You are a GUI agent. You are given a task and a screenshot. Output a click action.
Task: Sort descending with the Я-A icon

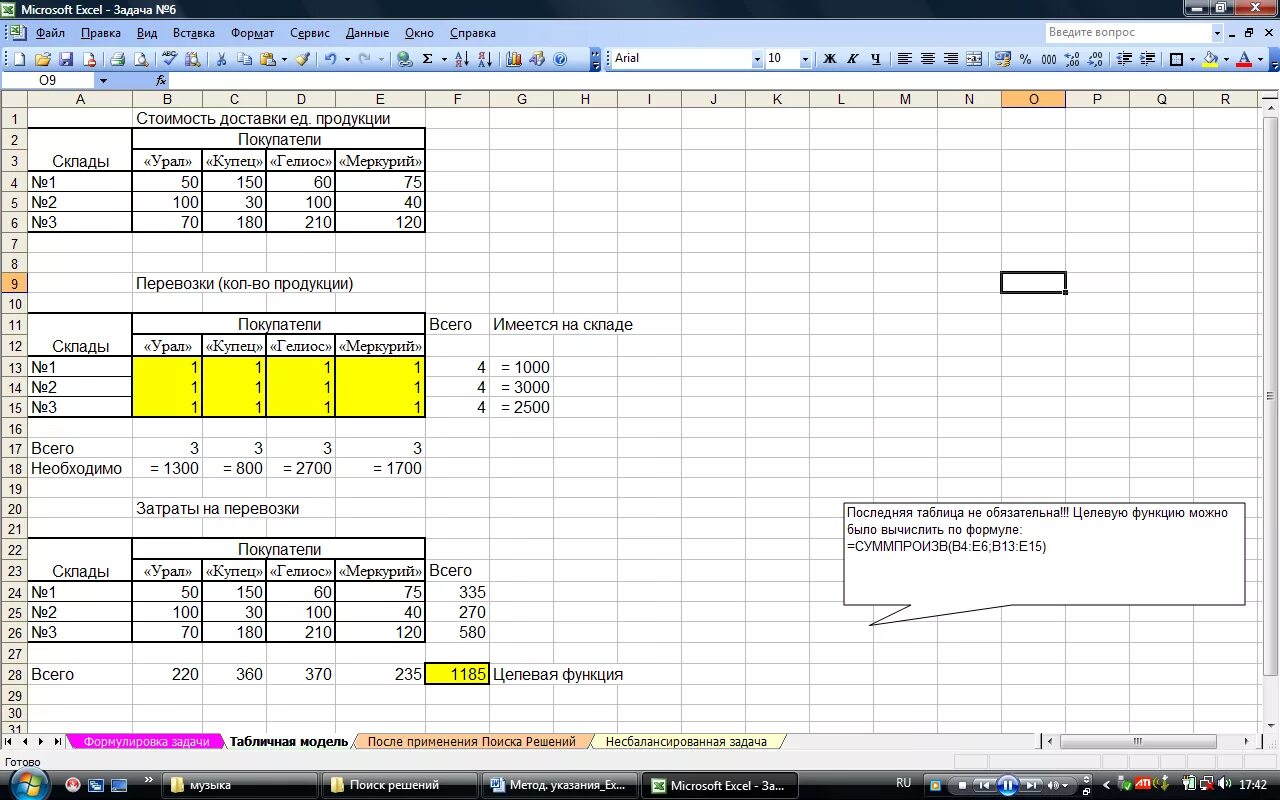(484, 59)
